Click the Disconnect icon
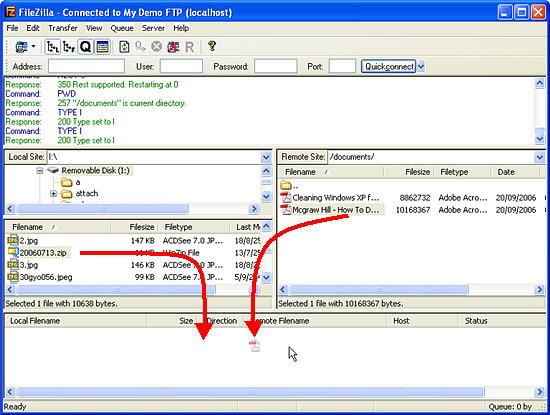The width and height of the screenshot is (550, 415). [x=173, y=47]
